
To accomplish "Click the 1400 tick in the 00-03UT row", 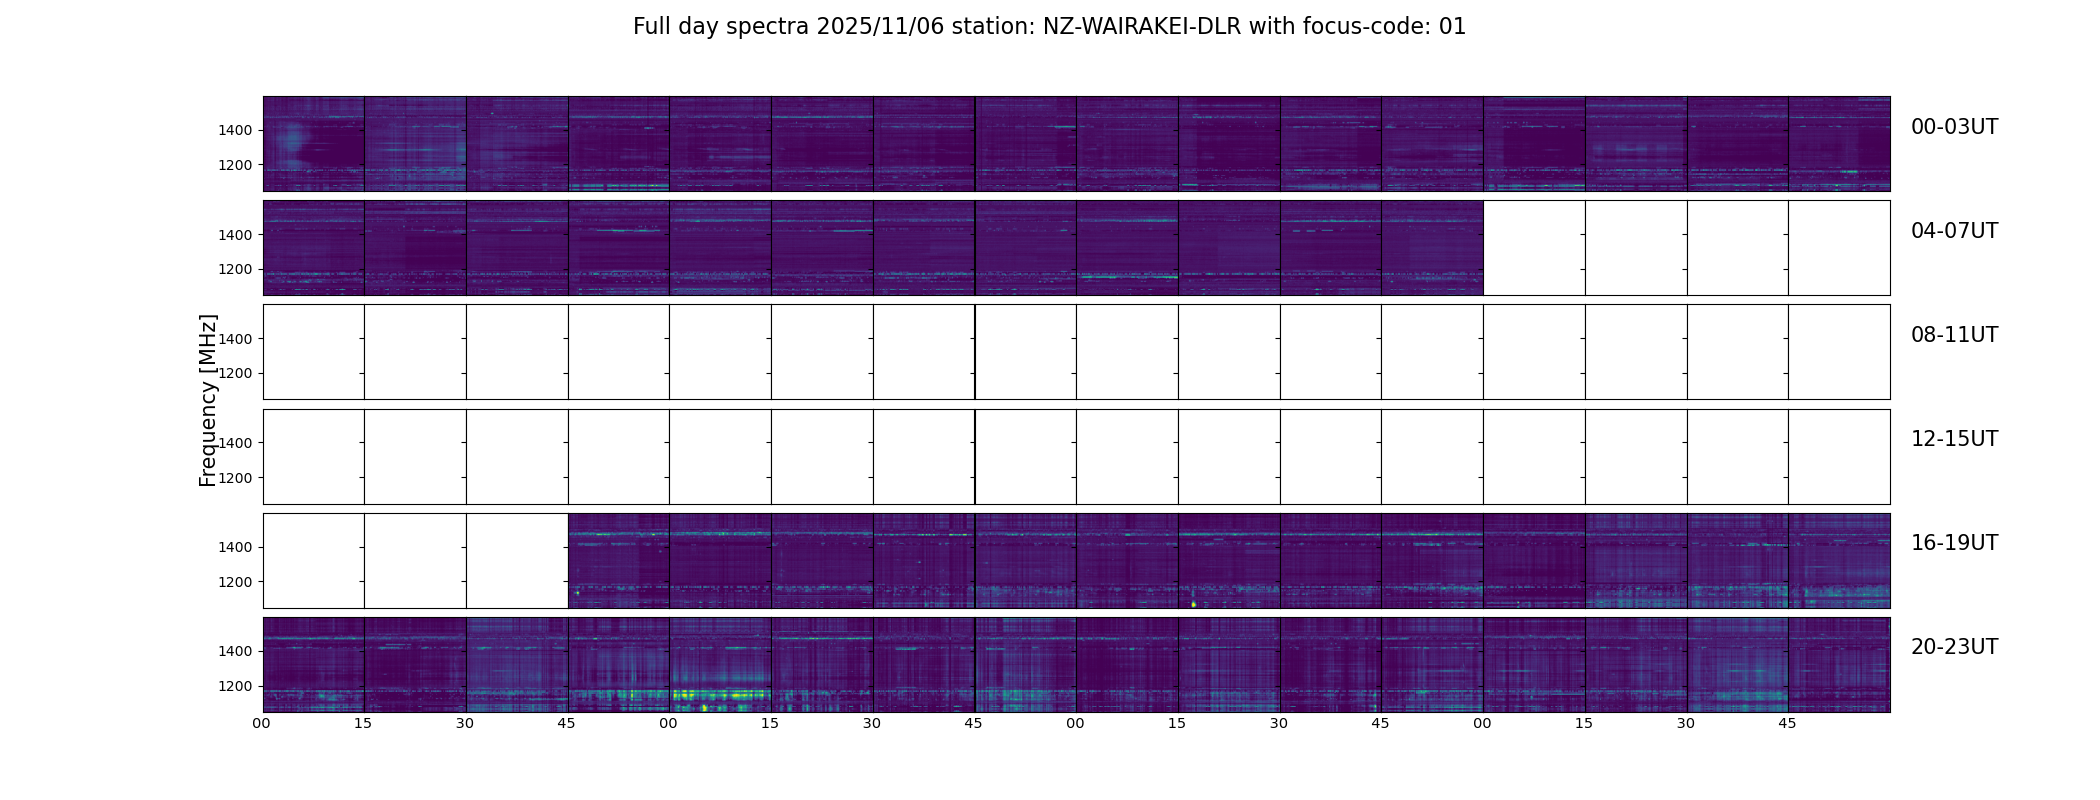I will 238,131.
